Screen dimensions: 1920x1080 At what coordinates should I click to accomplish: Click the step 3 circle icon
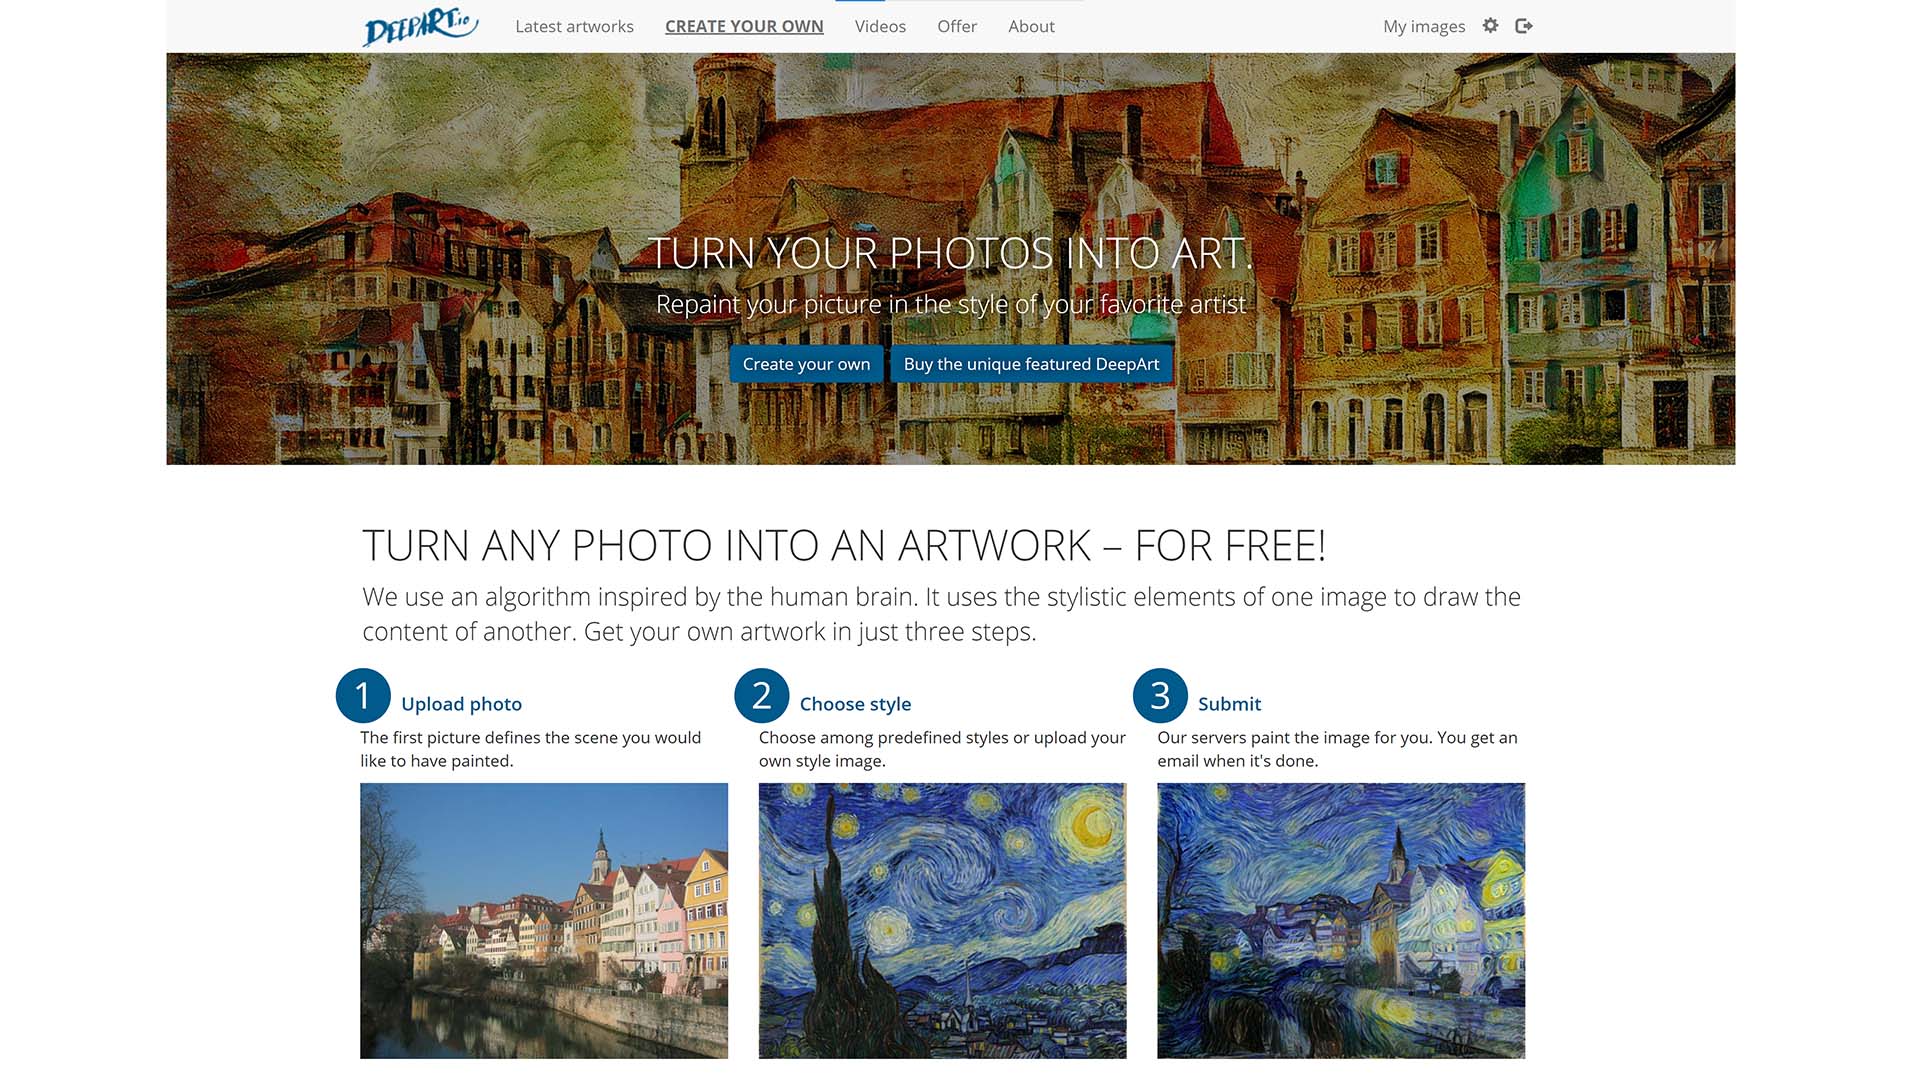1160,695
